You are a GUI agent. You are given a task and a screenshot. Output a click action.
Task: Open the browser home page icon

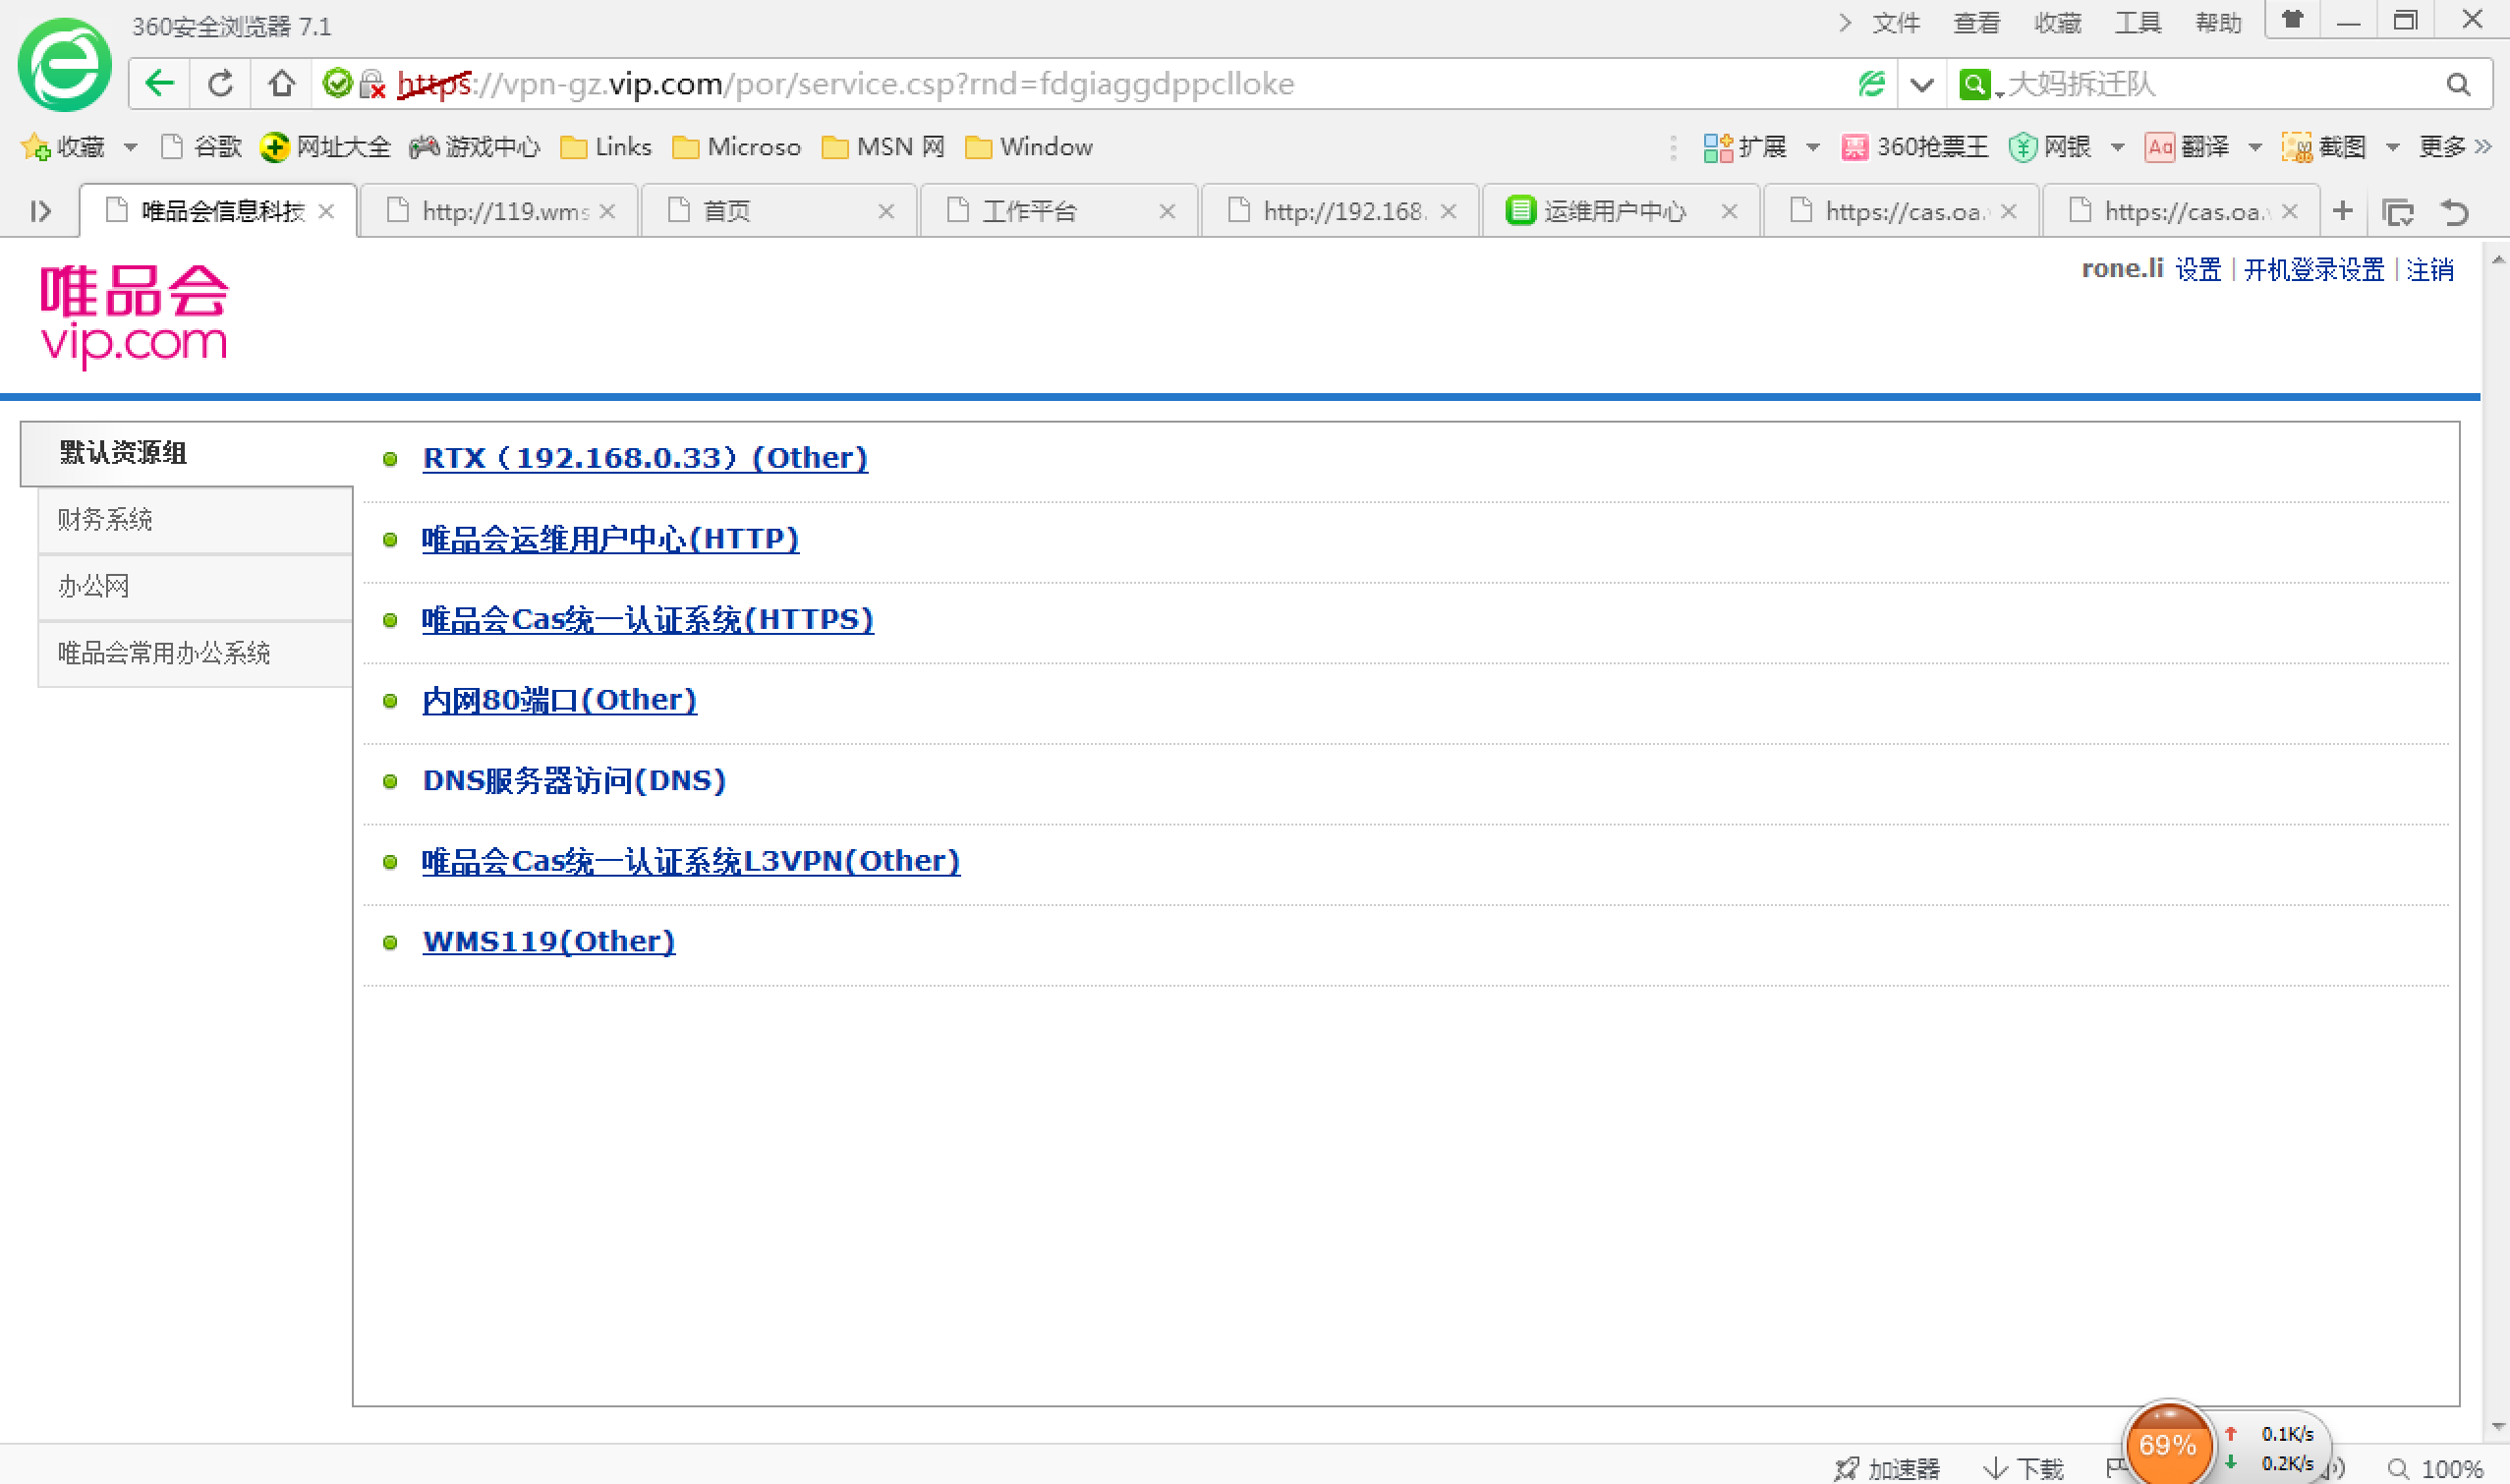click(281, 83)
